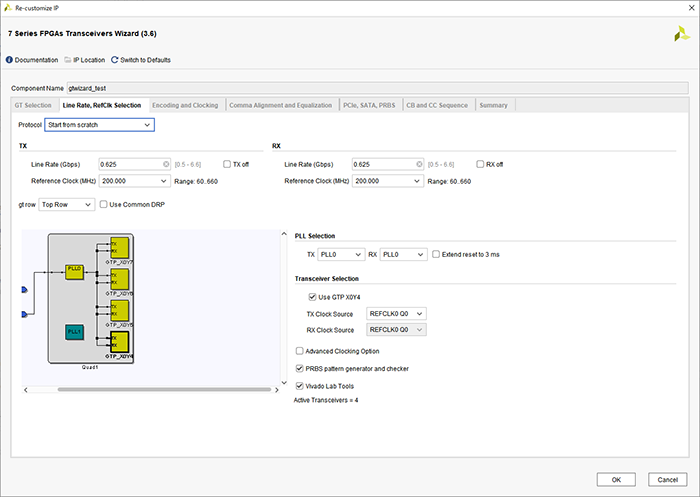Viewport: 700px width, 497px height.
Task: Open the gt row dropdown
Action: [x=67, y=205]
